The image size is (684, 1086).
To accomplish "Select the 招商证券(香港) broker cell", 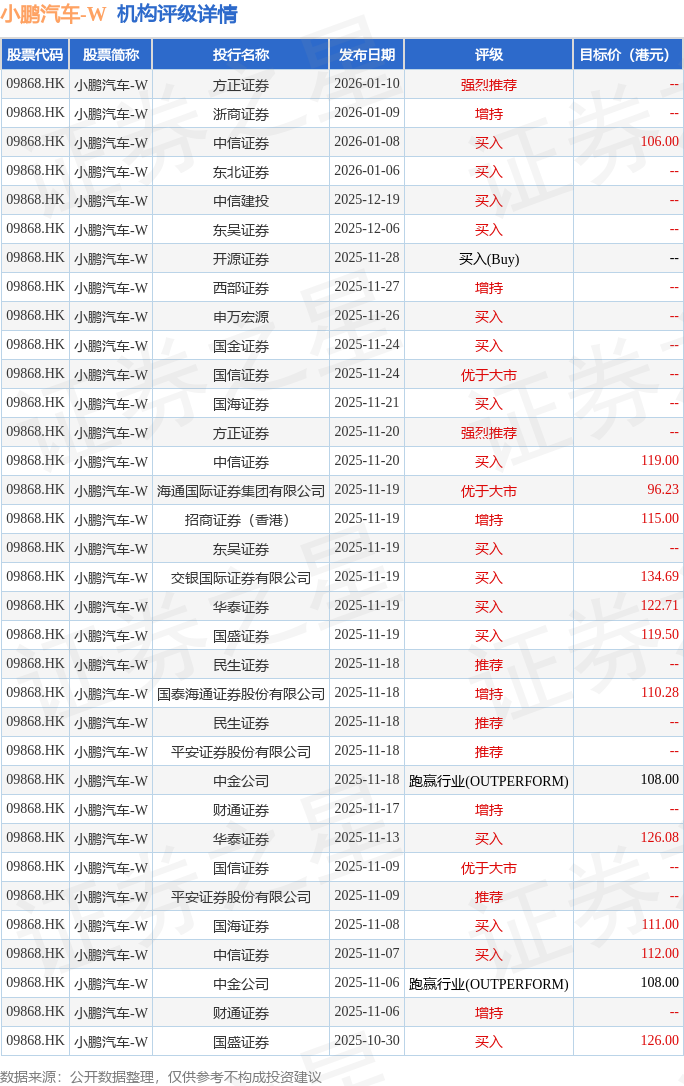I will 240,520.
